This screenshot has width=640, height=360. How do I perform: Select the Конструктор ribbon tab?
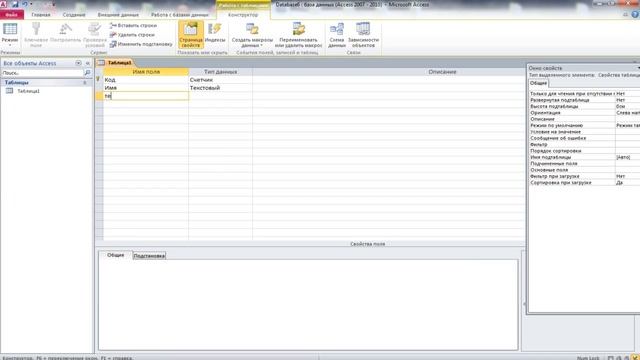point(243,15)
